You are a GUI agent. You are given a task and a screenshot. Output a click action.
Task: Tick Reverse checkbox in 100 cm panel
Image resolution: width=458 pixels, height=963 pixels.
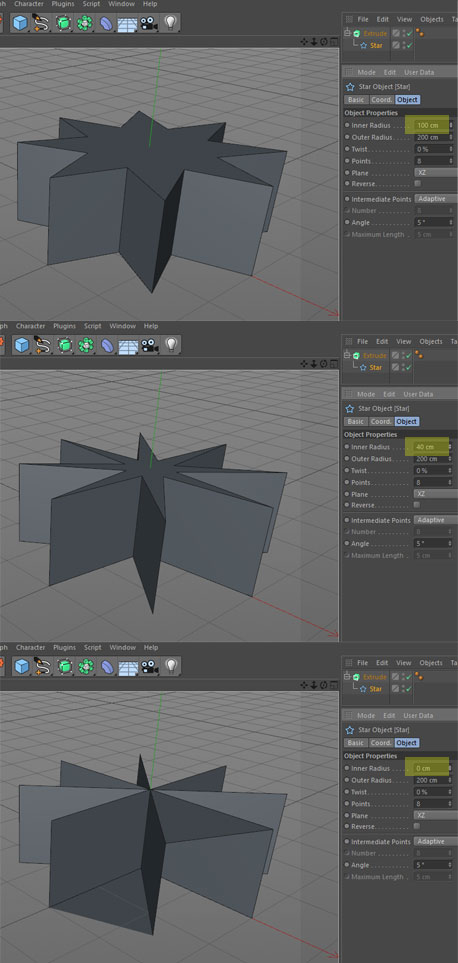418,184
